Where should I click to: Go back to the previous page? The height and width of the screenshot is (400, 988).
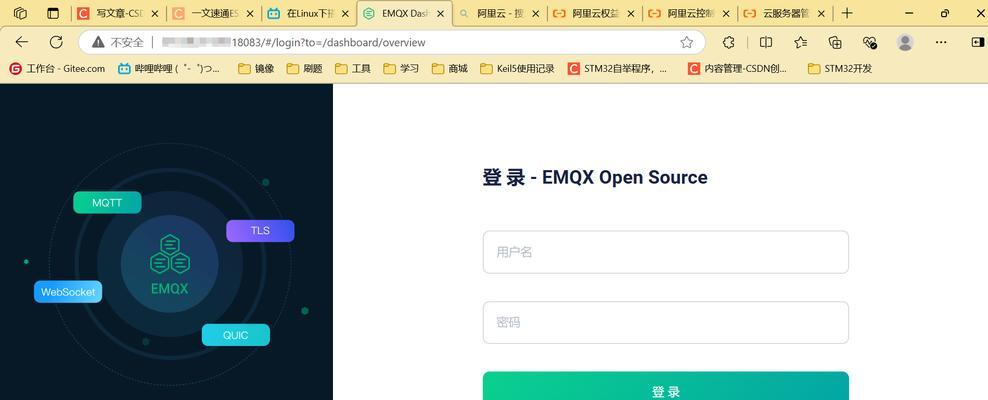[21, 42]
